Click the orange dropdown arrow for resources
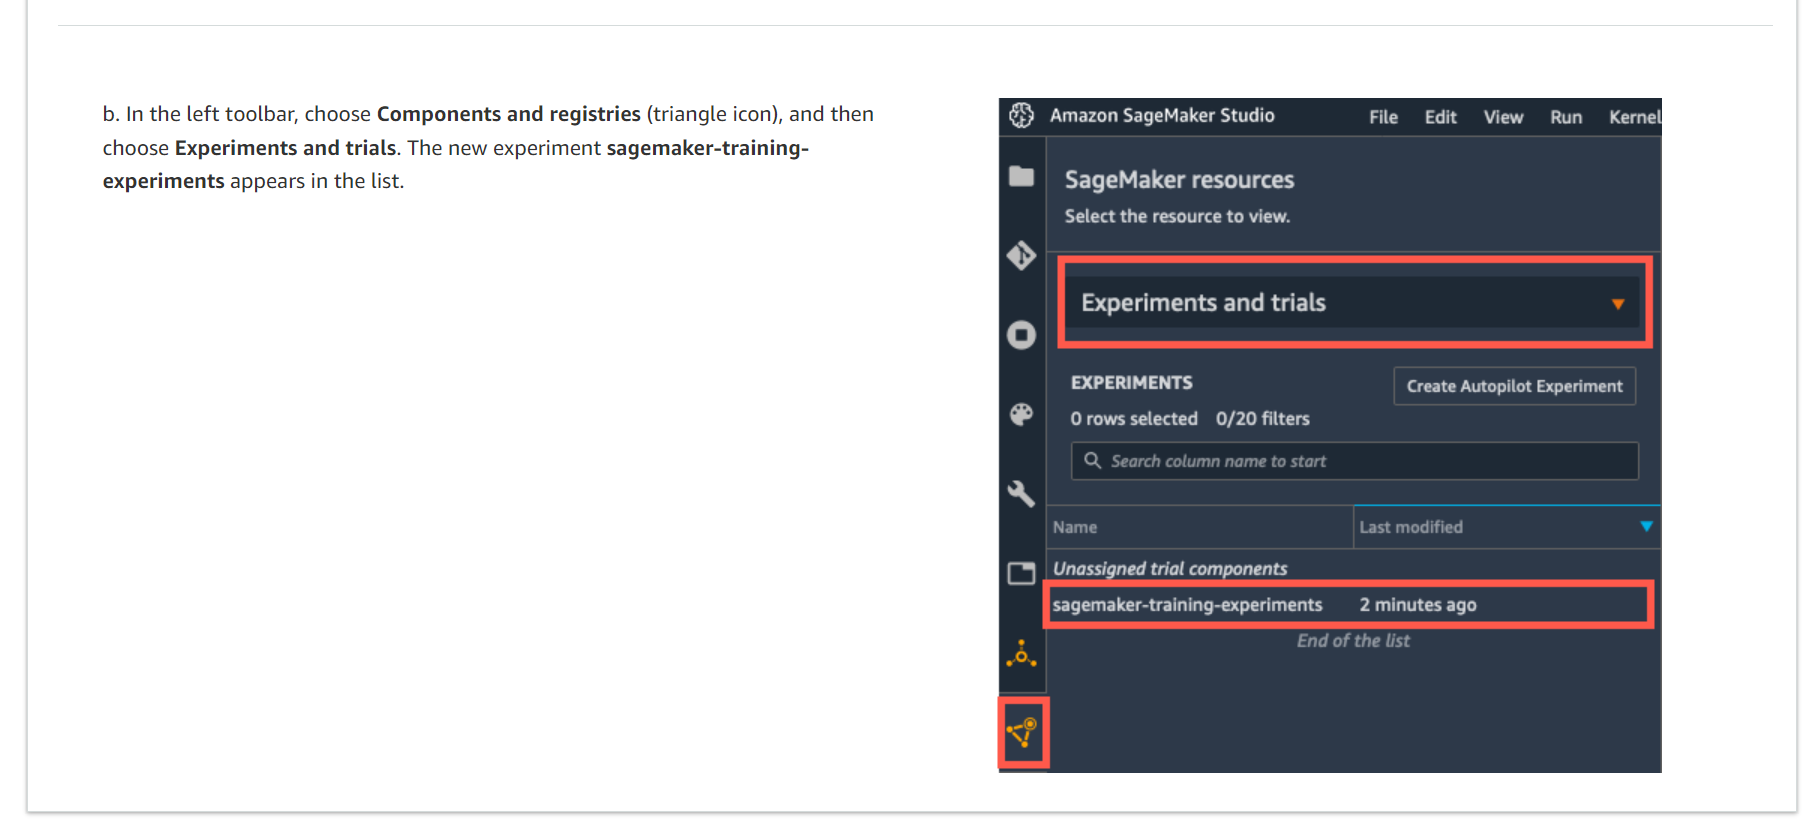1809x821 pixels. [1617, 304]
